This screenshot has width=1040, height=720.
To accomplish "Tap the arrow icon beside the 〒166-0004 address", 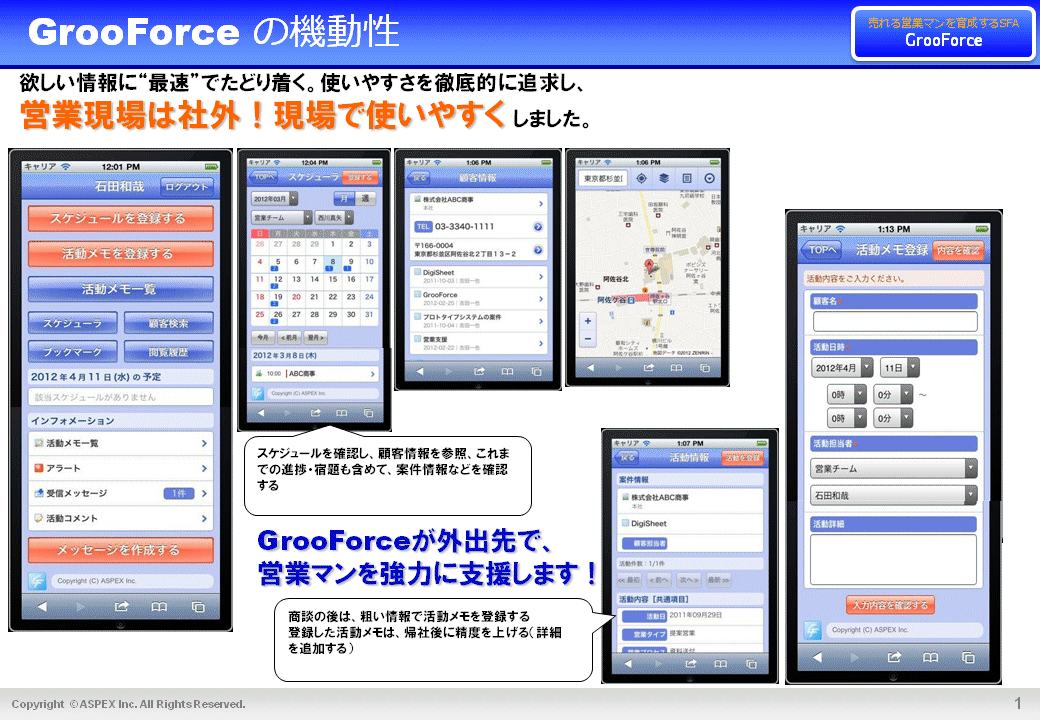I will click(x=538, y=250).
